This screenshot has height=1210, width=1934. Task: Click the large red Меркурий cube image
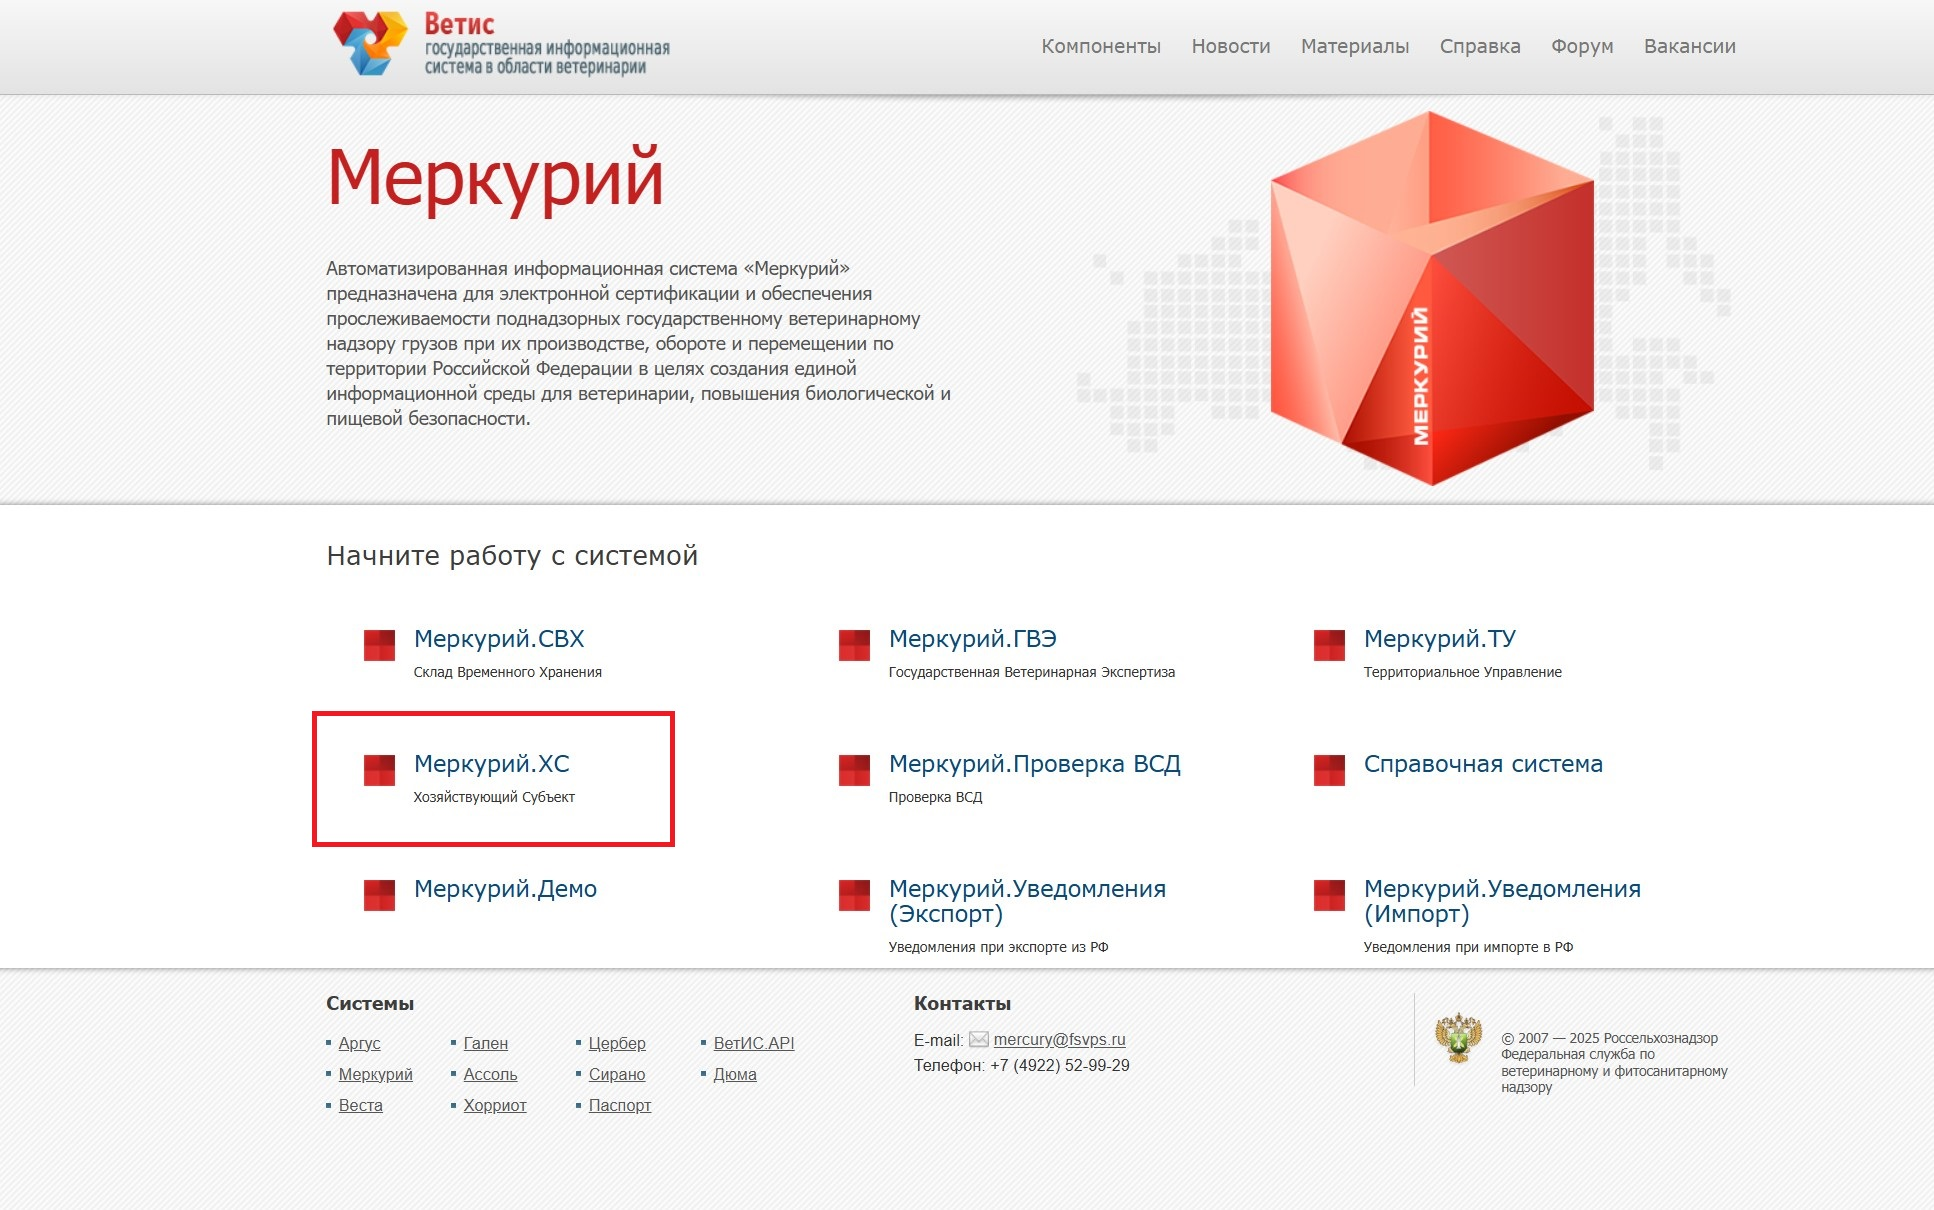point(1430,300)
